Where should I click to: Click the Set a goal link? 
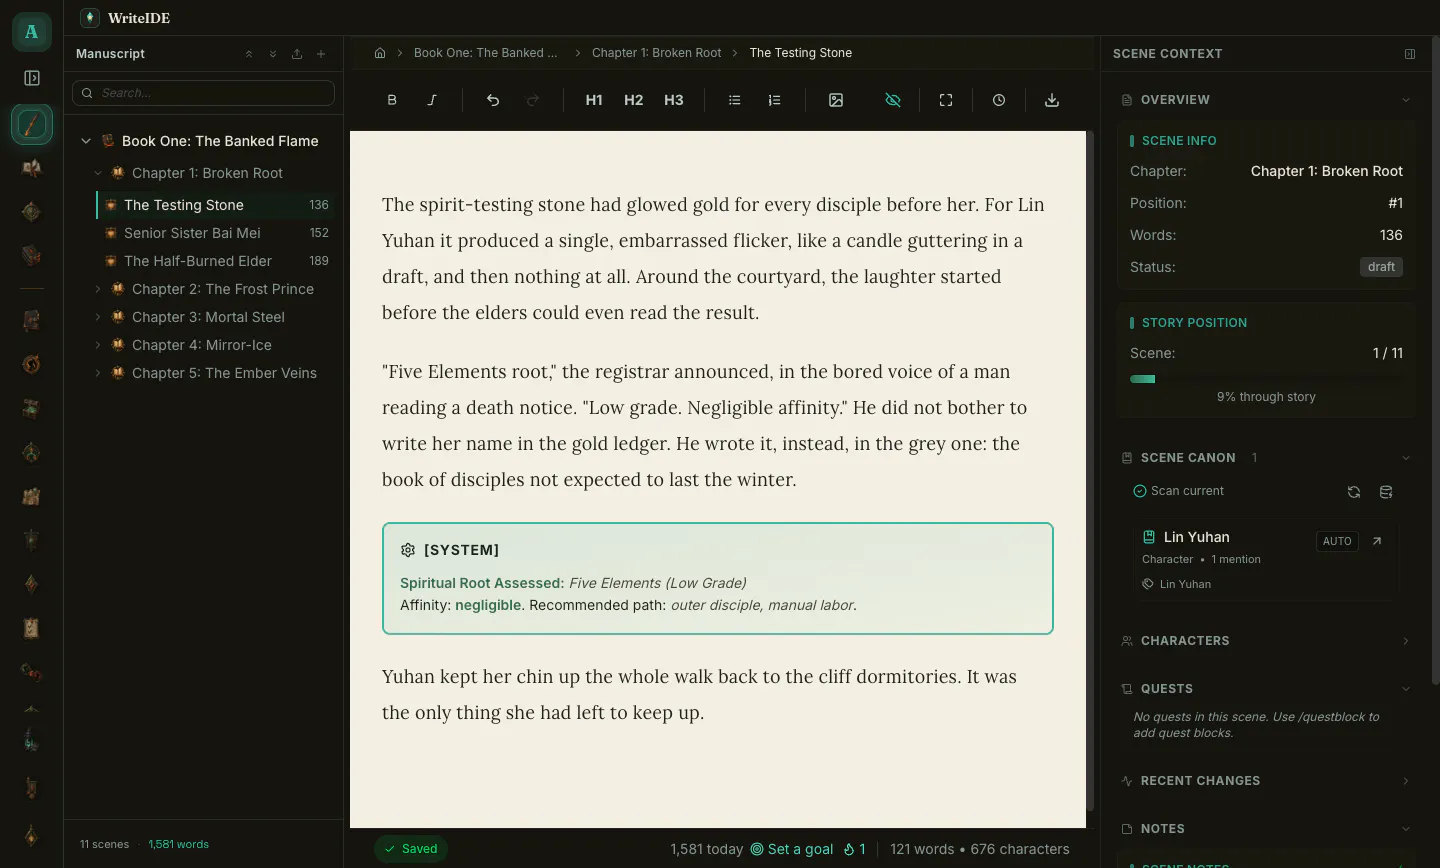(x=792, y=849)
